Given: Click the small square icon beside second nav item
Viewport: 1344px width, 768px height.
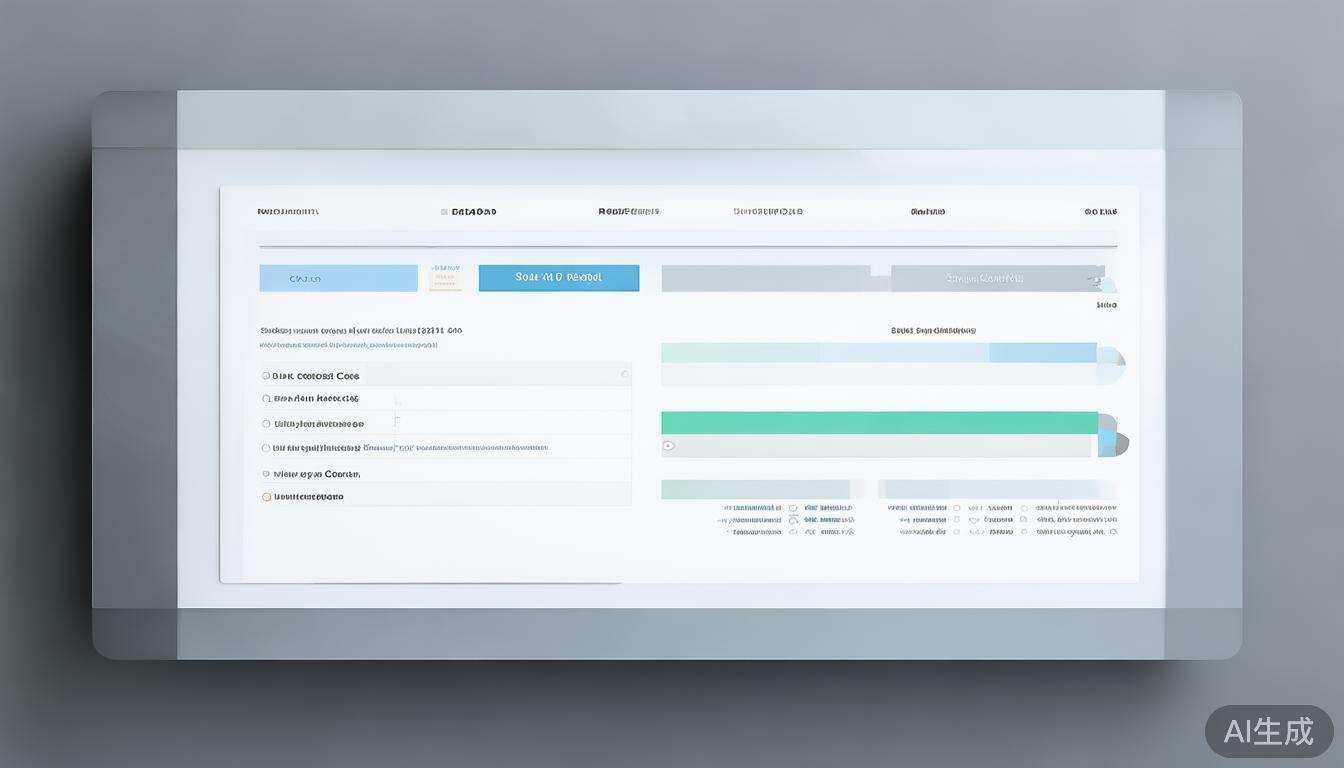Looking at the screenshot, I should tap(444, 212).
